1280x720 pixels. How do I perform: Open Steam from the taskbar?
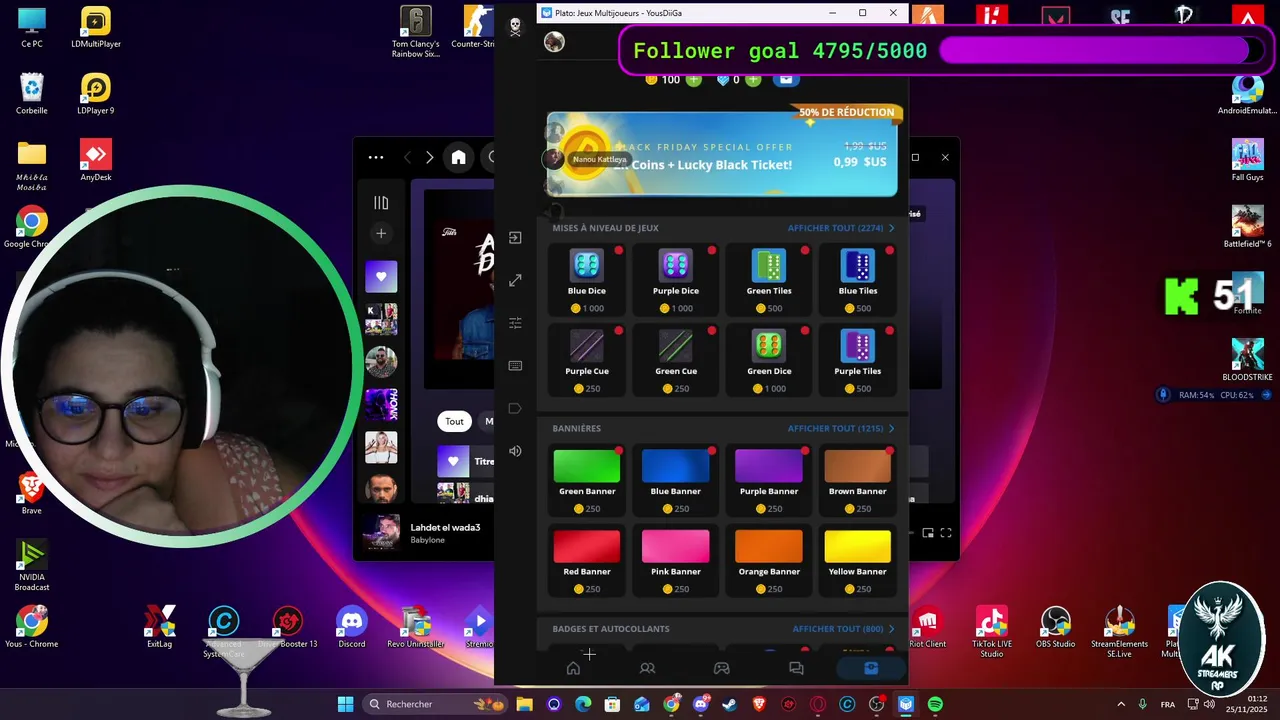[730, 704]
